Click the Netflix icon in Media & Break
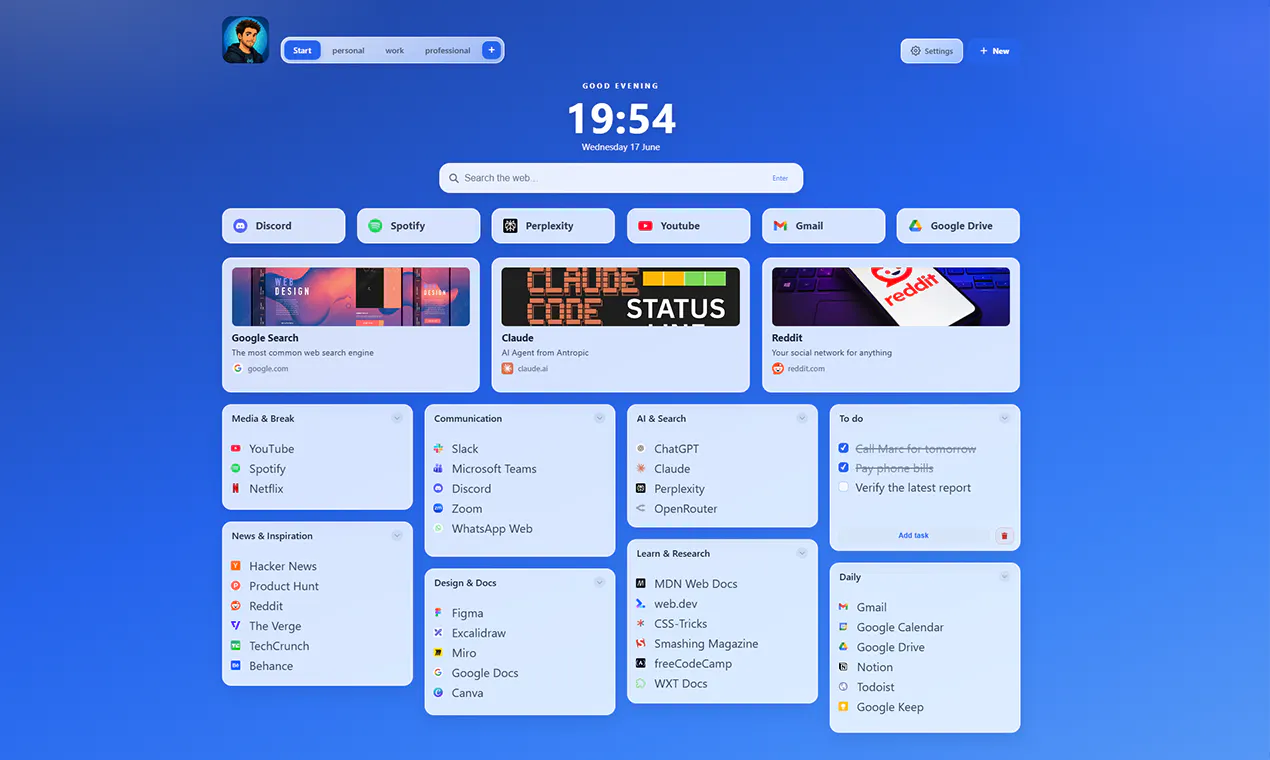This screenshot has width=1270, height=760. 236,489
